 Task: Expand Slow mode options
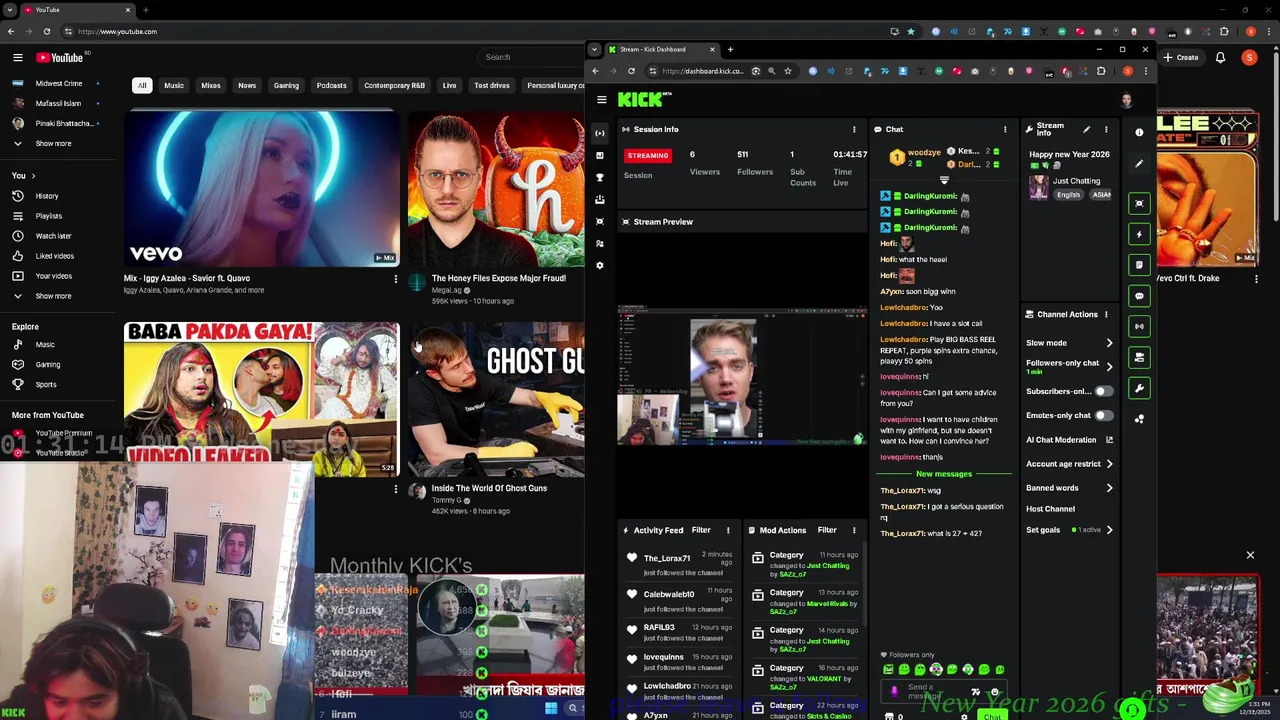pyautogui.click(x=1109, y=343)
